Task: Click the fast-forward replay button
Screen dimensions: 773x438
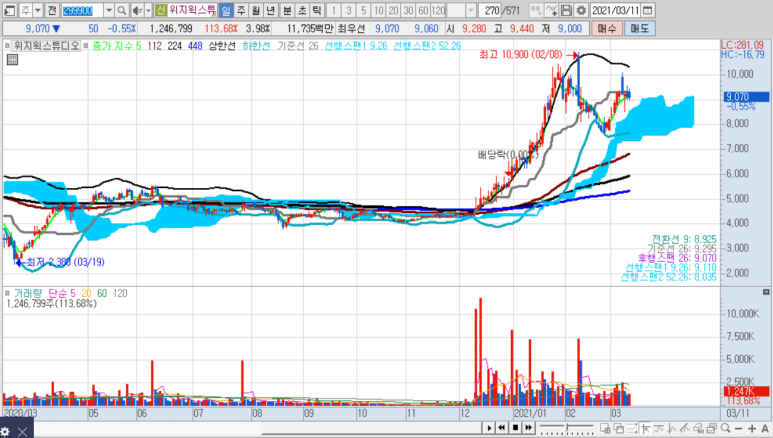Action: point(528,428)
